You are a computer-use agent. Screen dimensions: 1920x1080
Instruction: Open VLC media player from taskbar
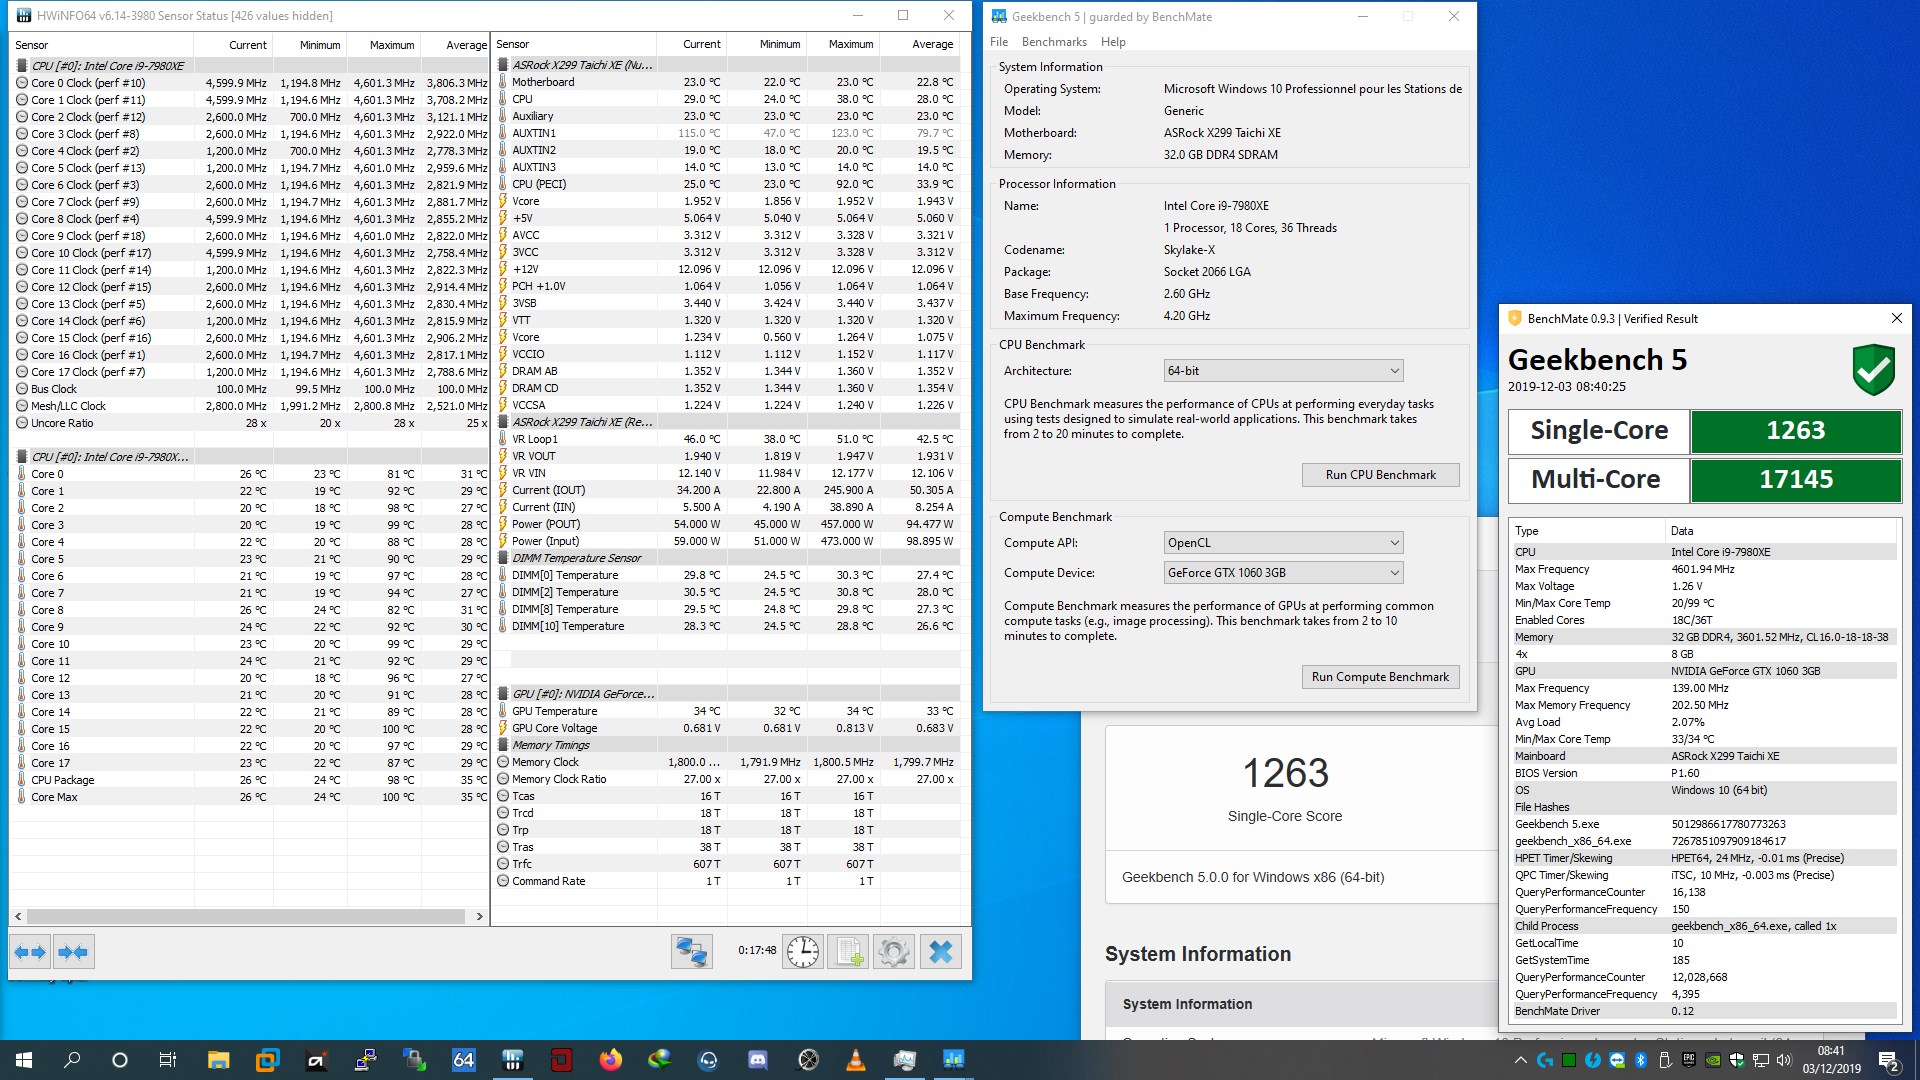(x=855, y=1060)
